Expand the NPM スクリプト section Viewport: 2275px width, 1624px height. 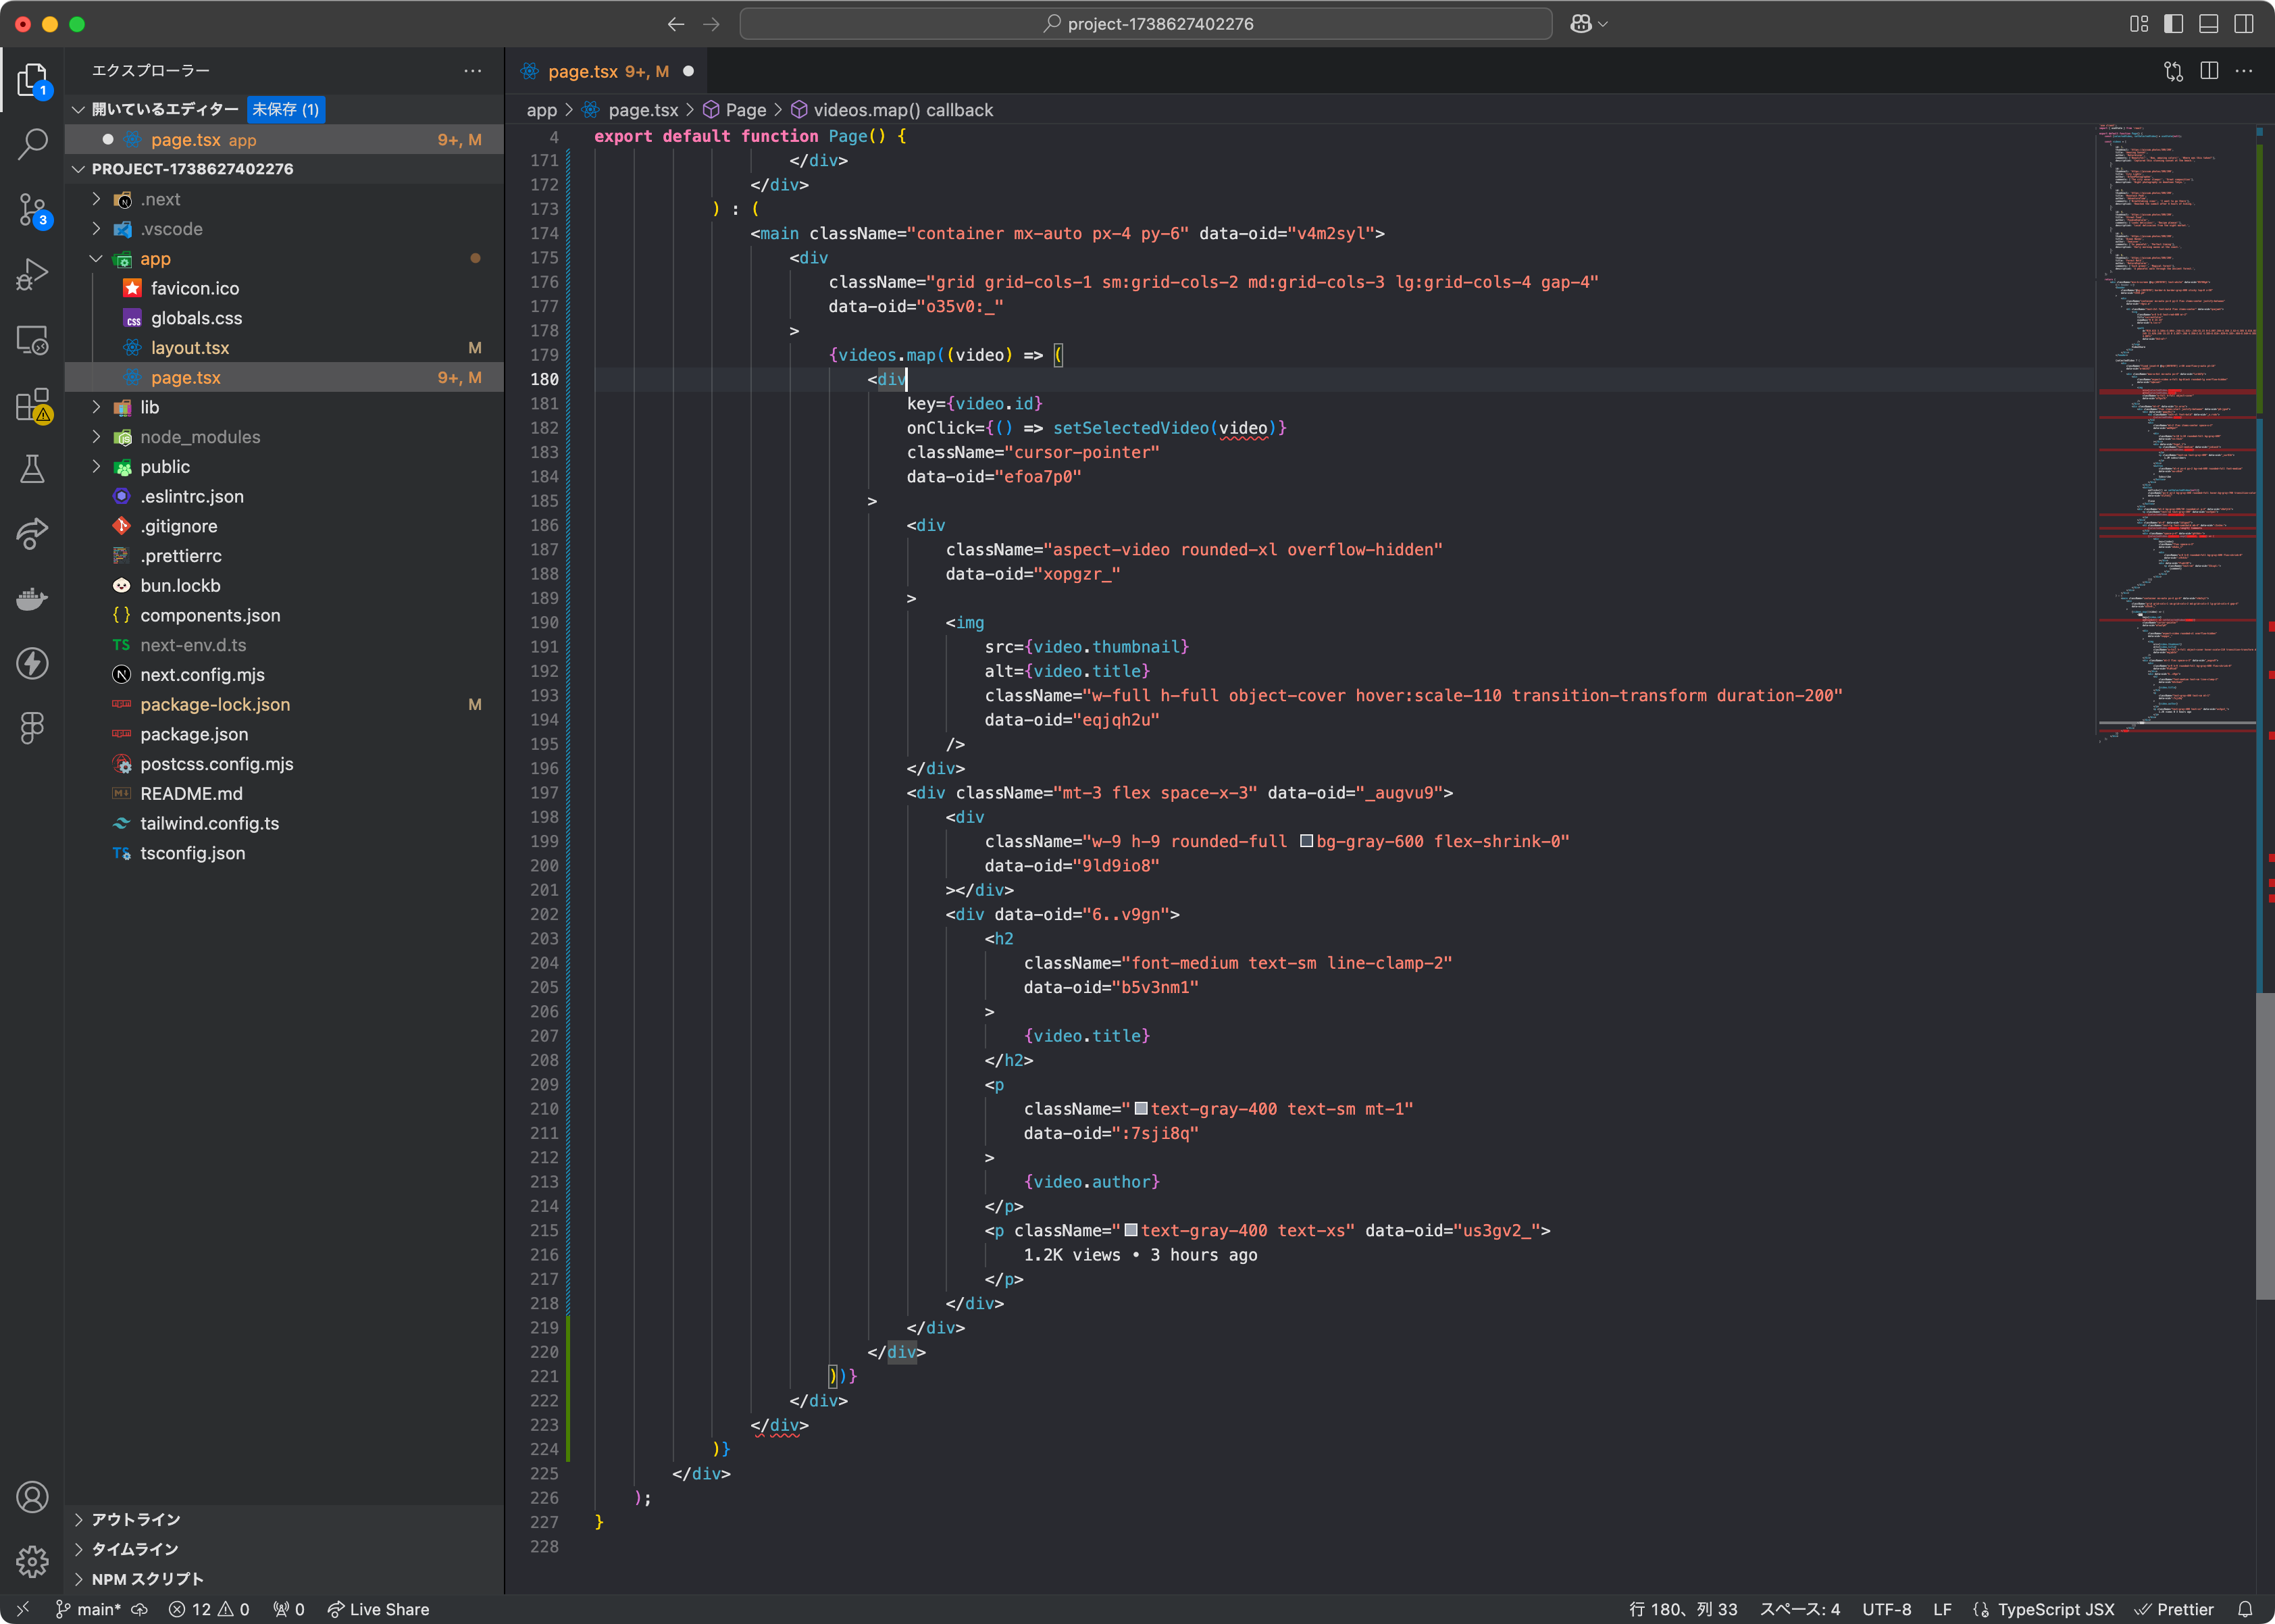(x=78, y=1579)
